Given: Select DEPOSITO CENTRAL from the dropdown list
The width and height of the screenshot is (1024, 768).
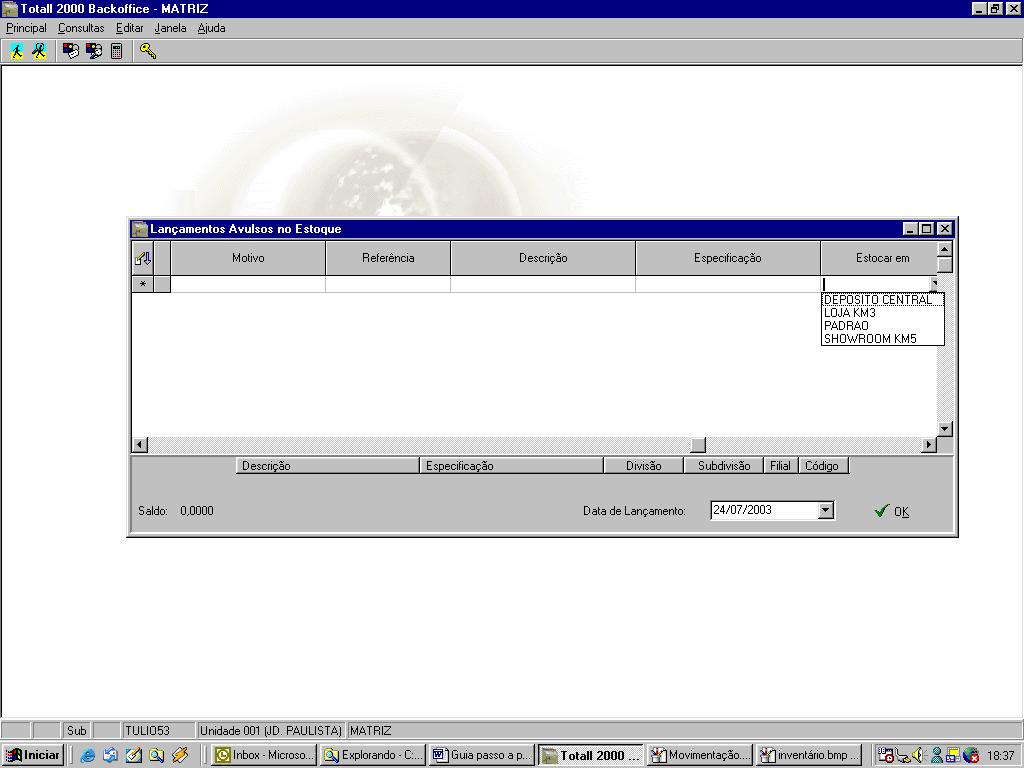Looking at the screenshot, I should [877, 300].
